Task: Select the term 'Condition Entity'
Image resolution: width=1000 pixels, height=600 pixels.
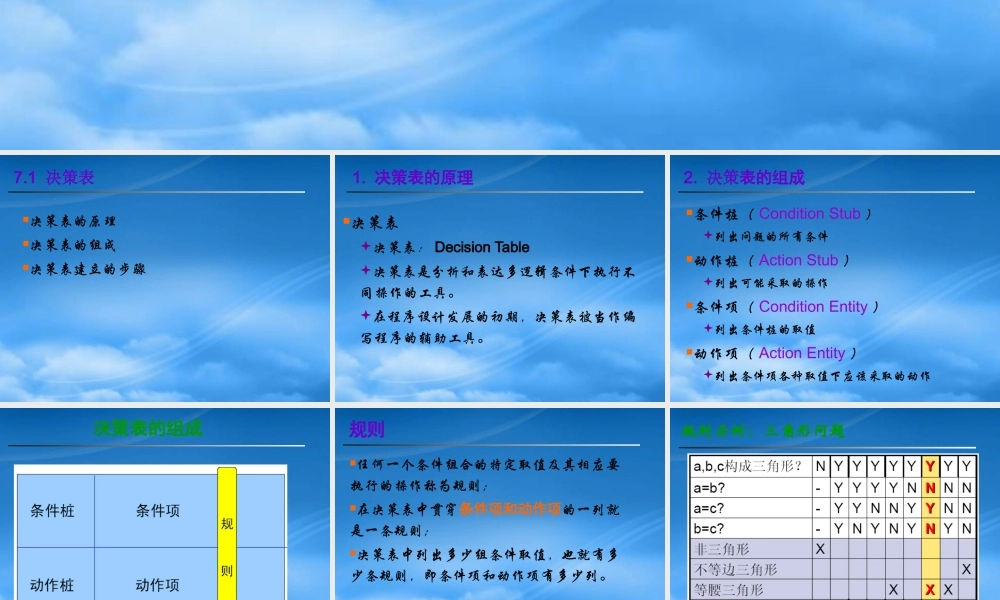Action: click(813, 307)
